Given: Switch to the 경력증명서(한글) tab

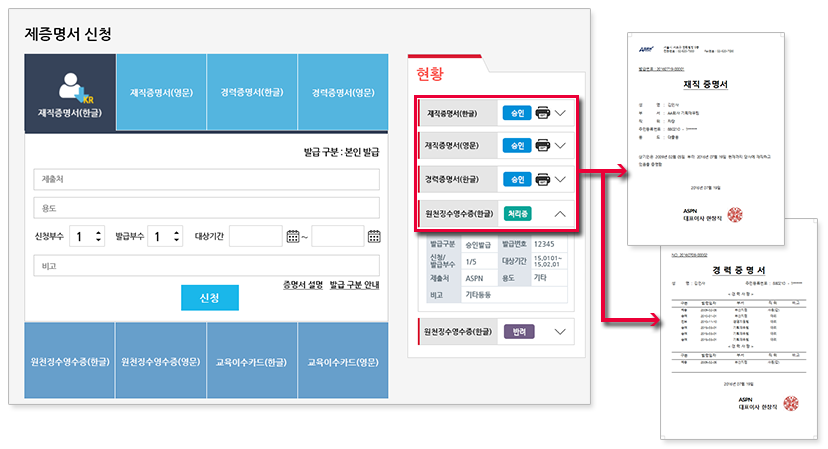Looking at the screenshot, I should pos(251,93).
